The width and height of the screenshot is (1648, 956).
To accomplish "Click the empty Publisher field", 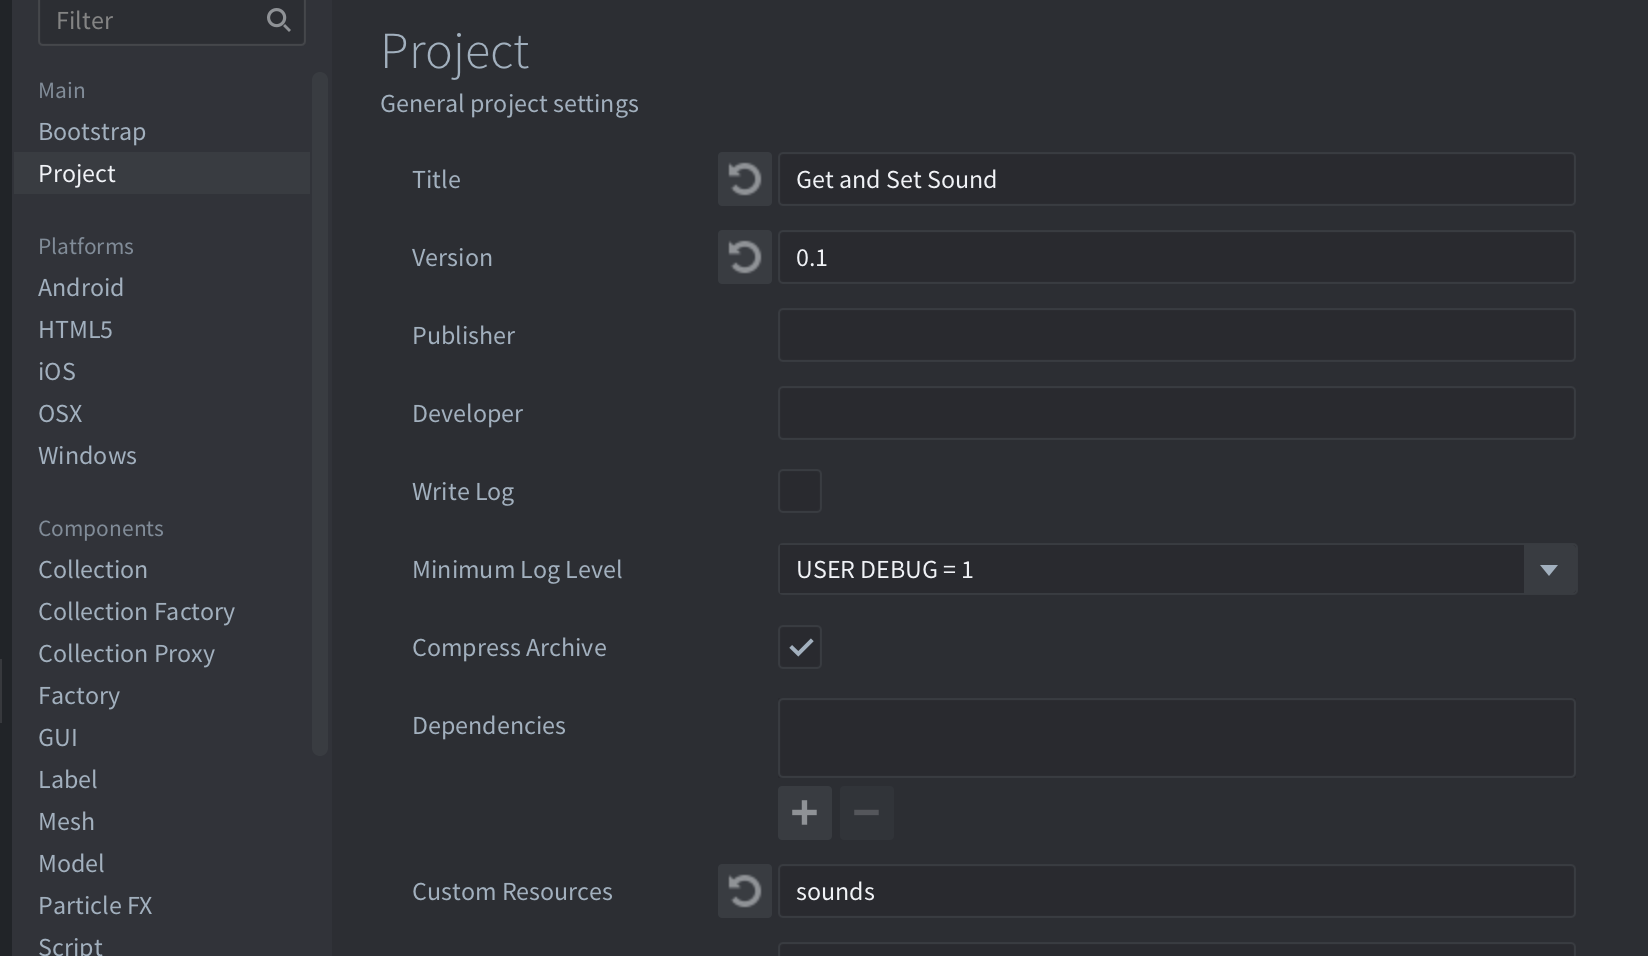I will pyautogui.click(x=1177, y=335).
